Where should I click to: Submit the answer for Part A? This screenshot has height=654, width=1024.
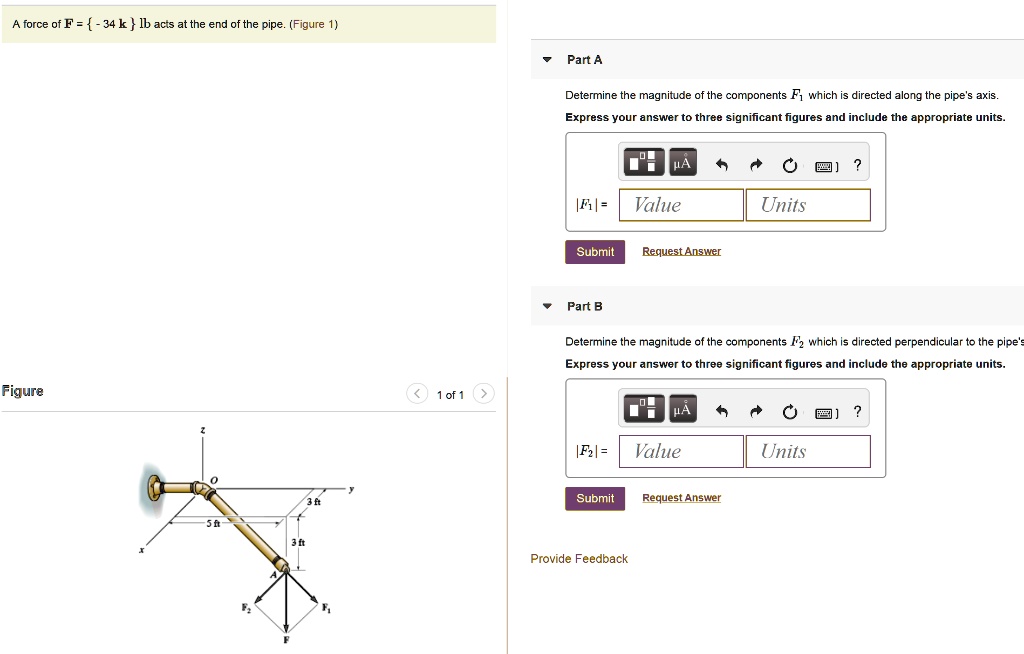coord(594,251)
